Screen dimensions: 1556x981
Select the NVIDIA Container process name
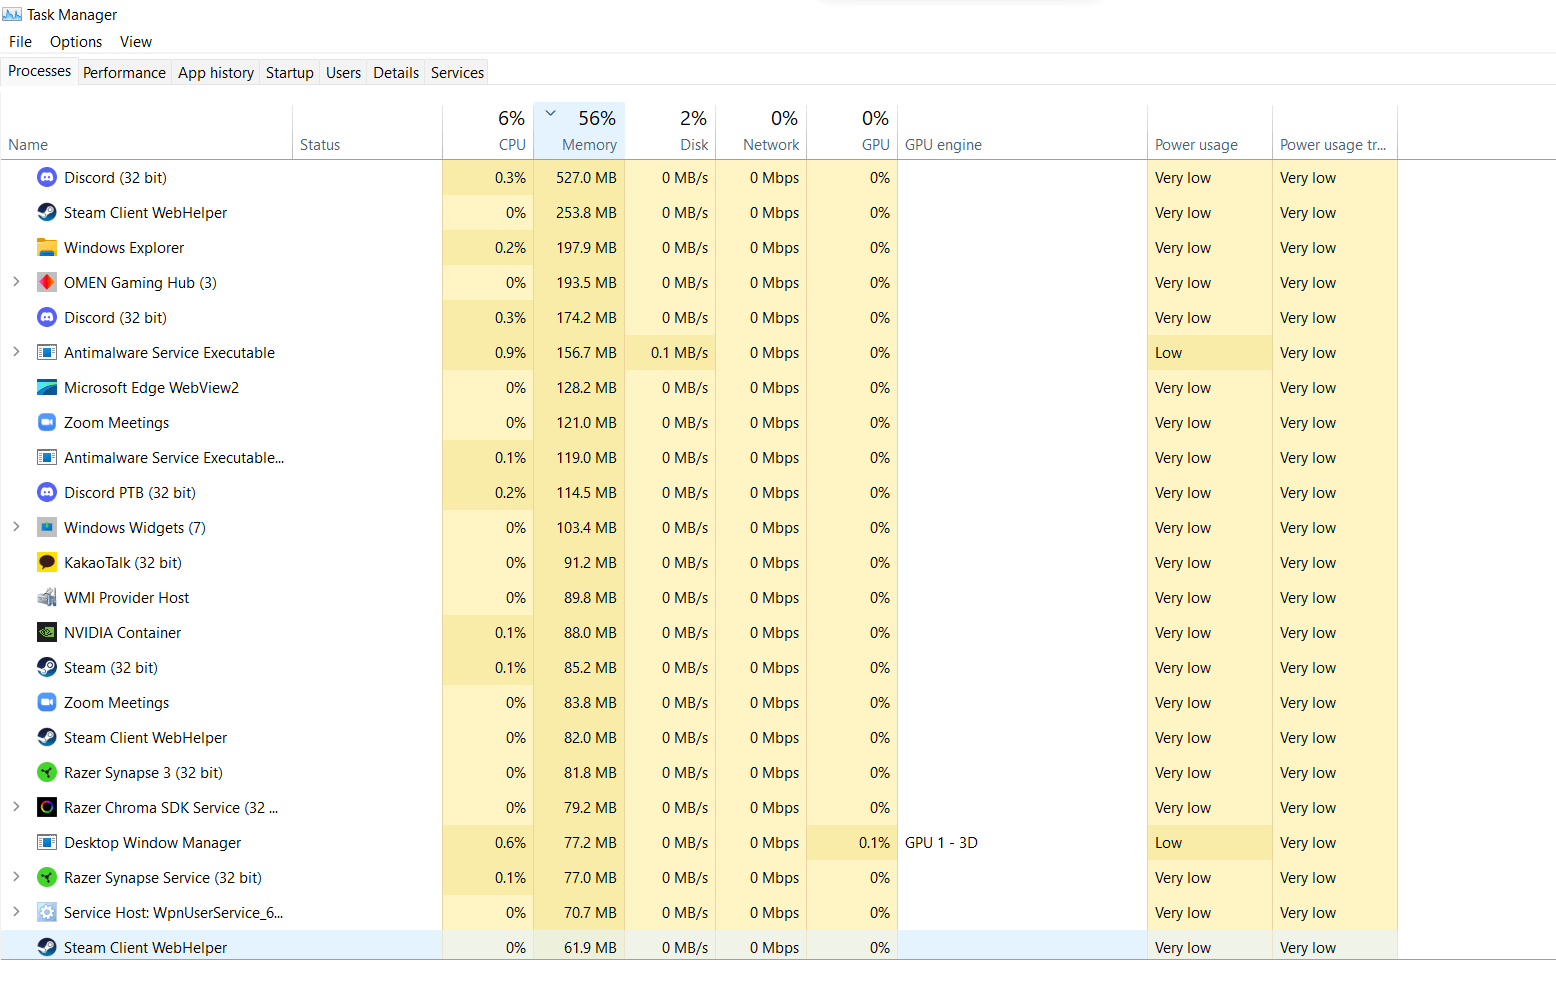click(x=123, y=632)
